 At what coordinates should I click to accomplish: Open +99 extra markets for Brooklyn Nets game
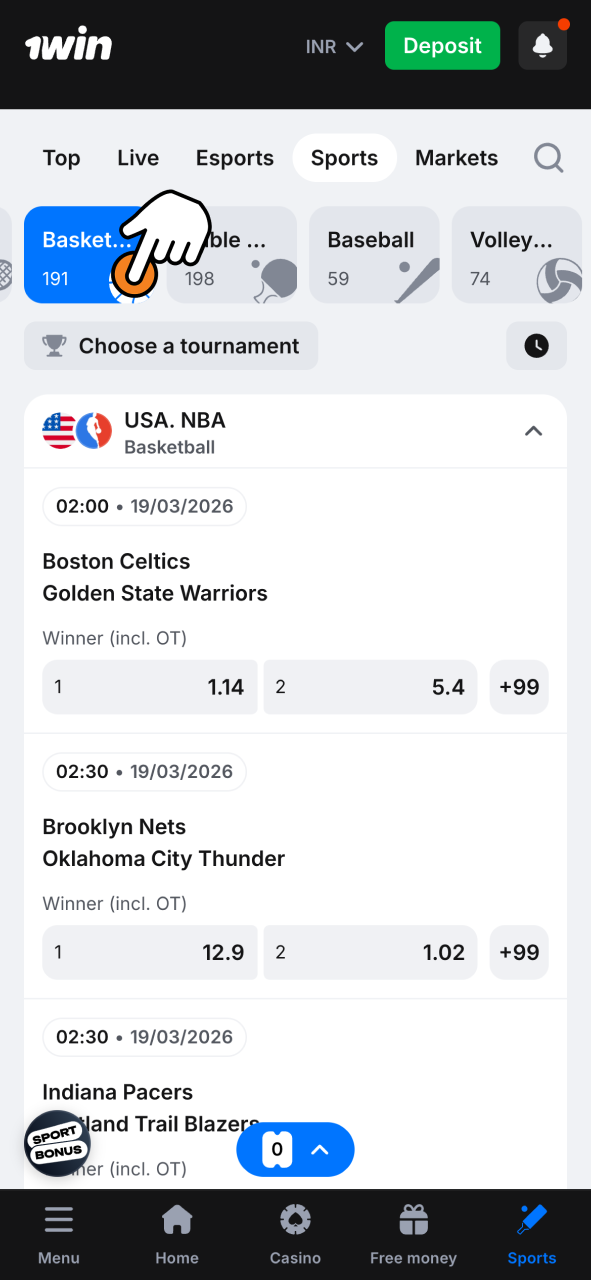pos(519,952)
